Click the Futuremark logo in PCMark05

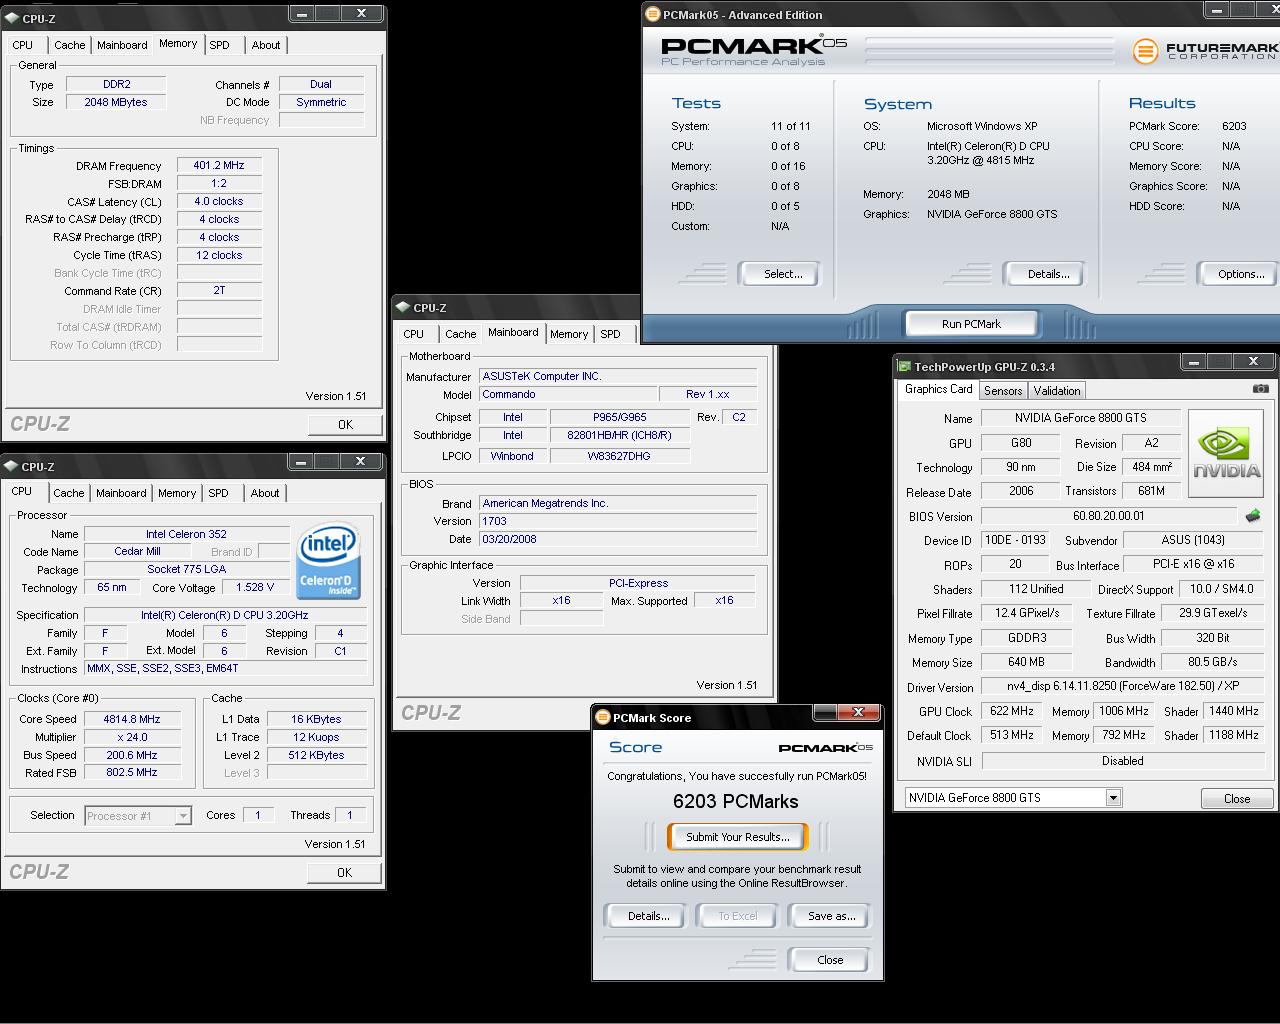click(x=1205, y=50)
